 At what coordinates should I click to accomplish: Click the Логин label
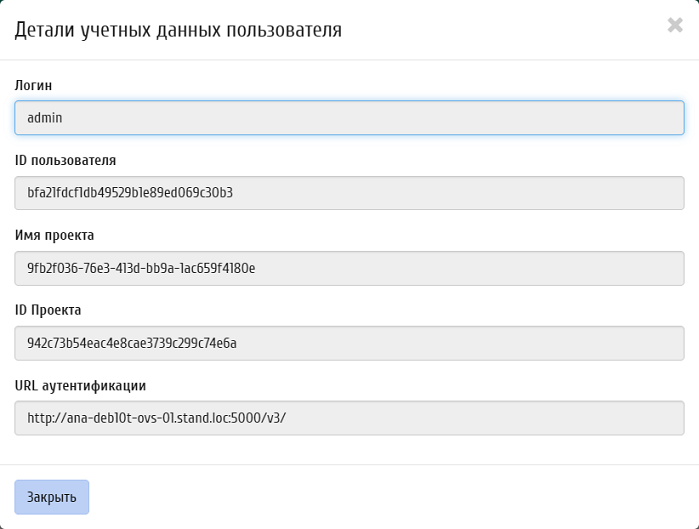click(34, 86)
